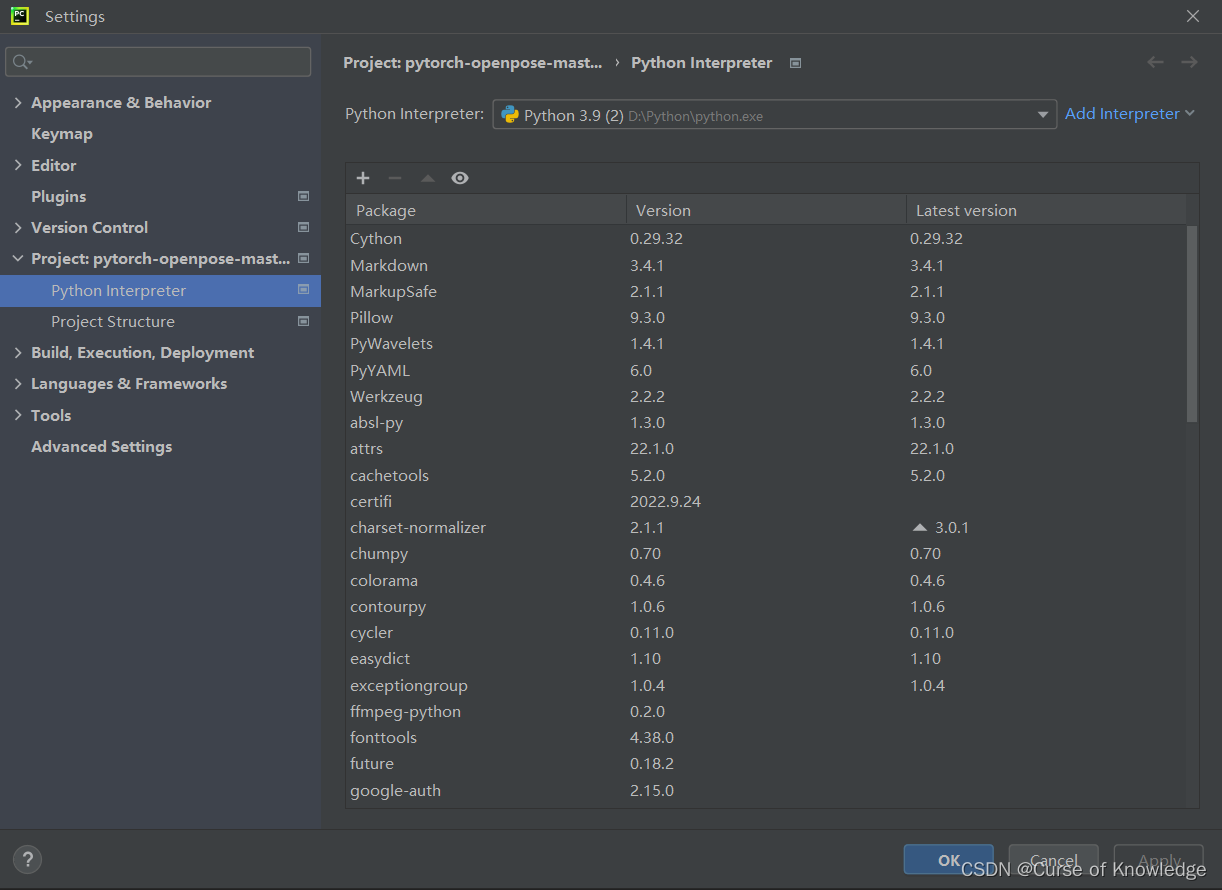1222x890 pixels.
Task: Click the help question mark button
Action: click(x=28, y=859)
